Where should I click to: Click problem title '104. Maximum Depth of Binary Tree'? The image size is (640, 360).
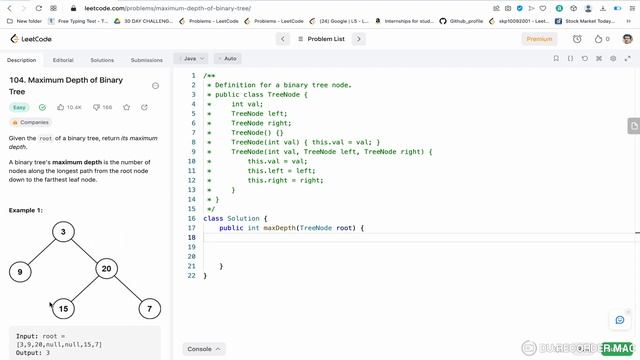point(66,86)
